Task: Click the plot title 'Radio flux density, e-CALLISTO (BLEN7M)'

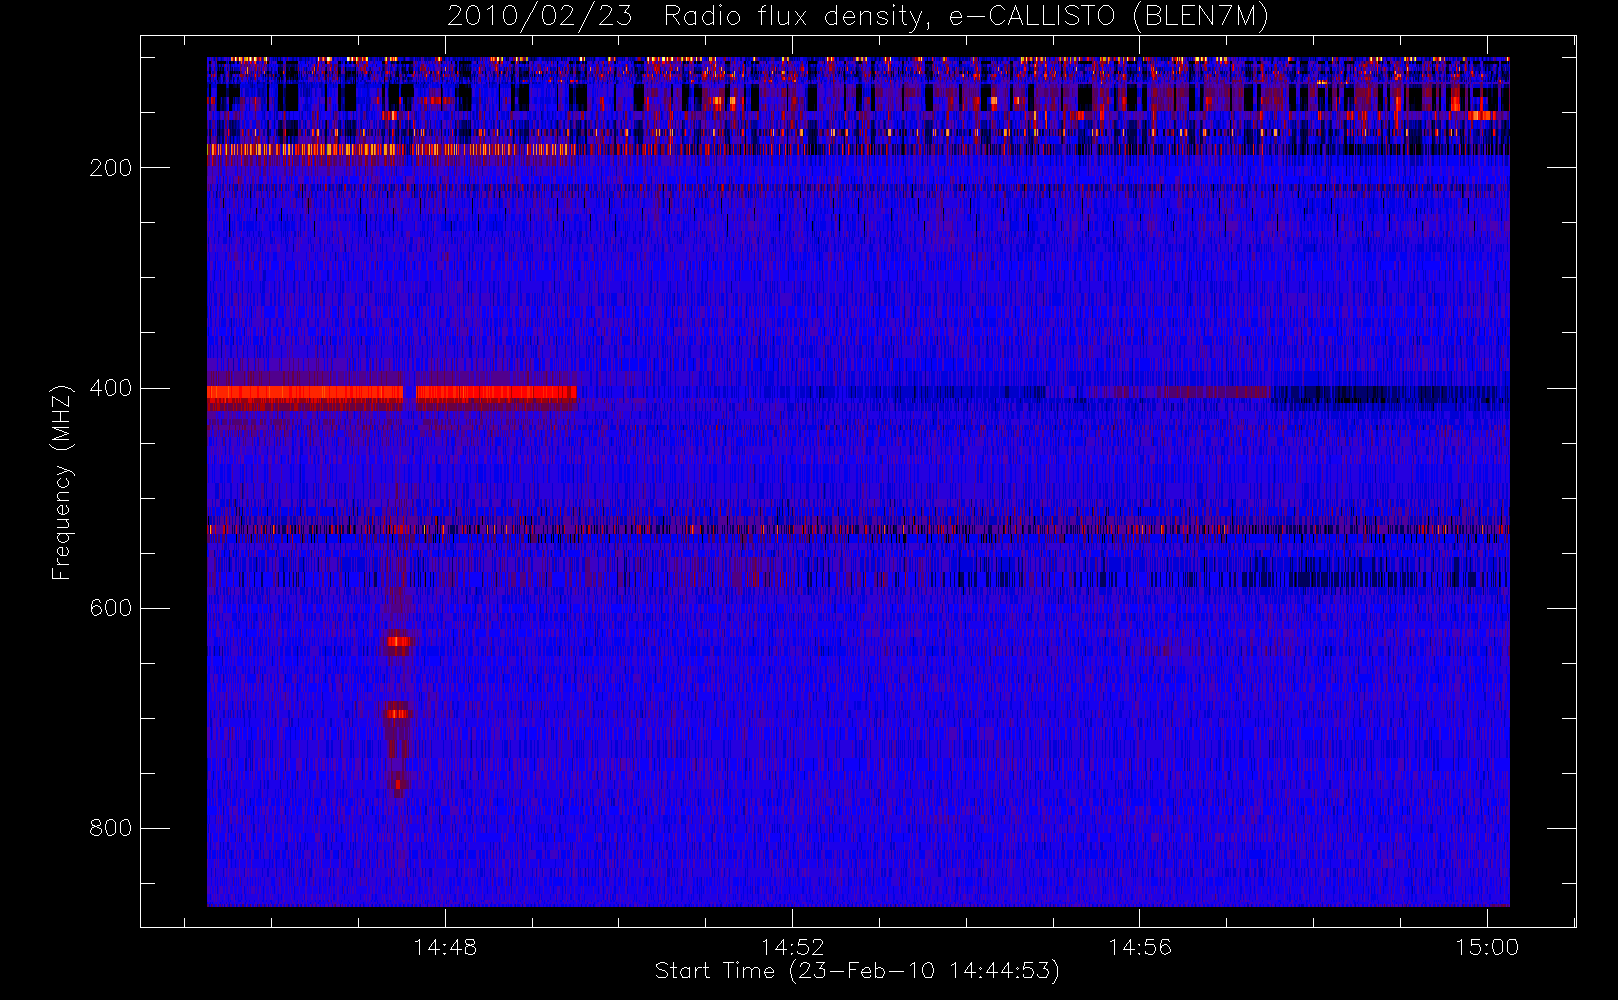Action: tap(966, 17)
